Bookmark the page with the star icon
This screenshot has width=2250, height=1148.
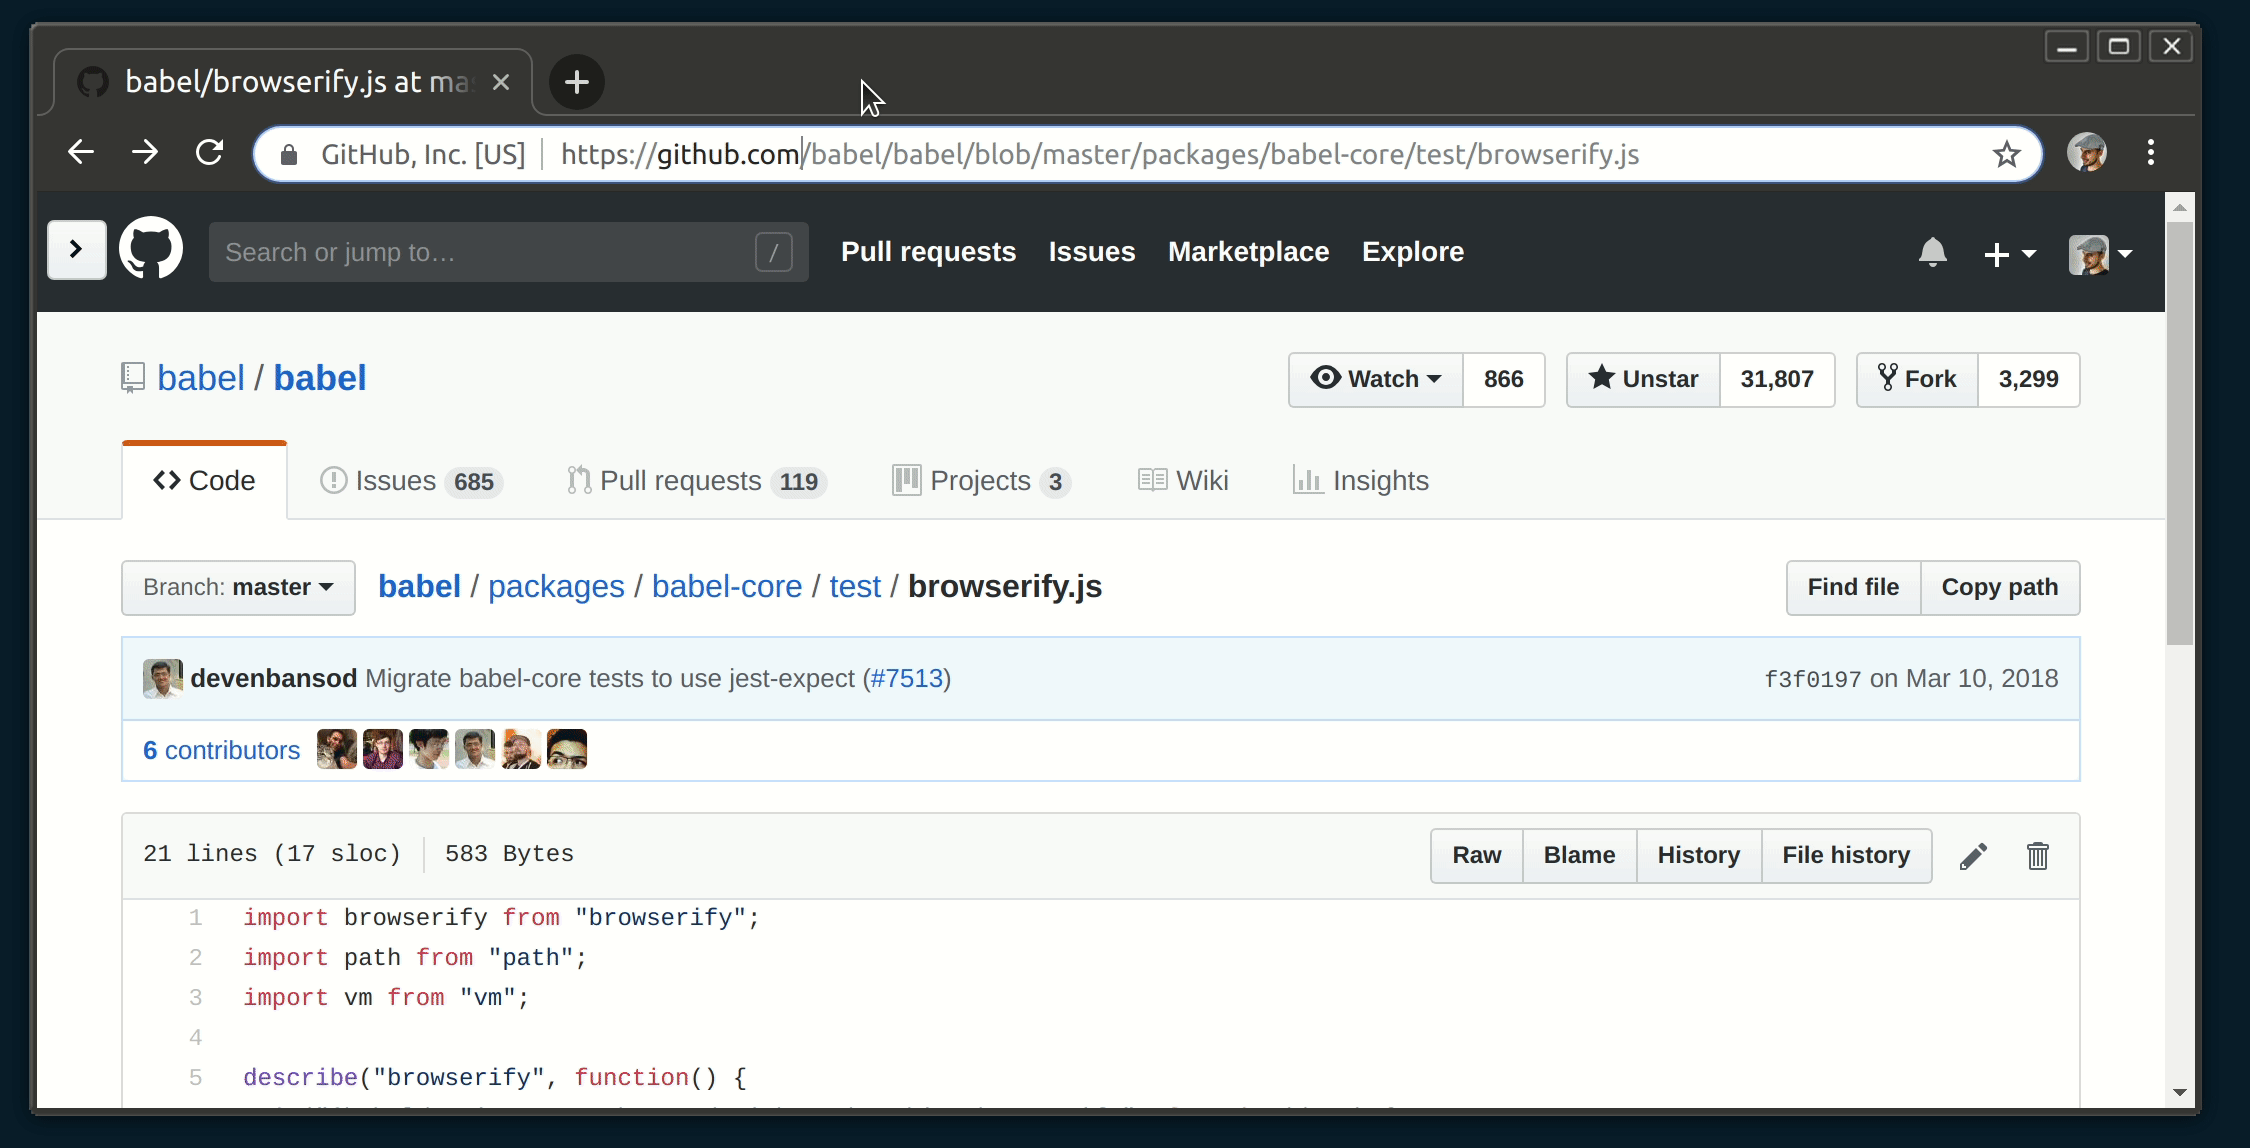point(2006,154)
